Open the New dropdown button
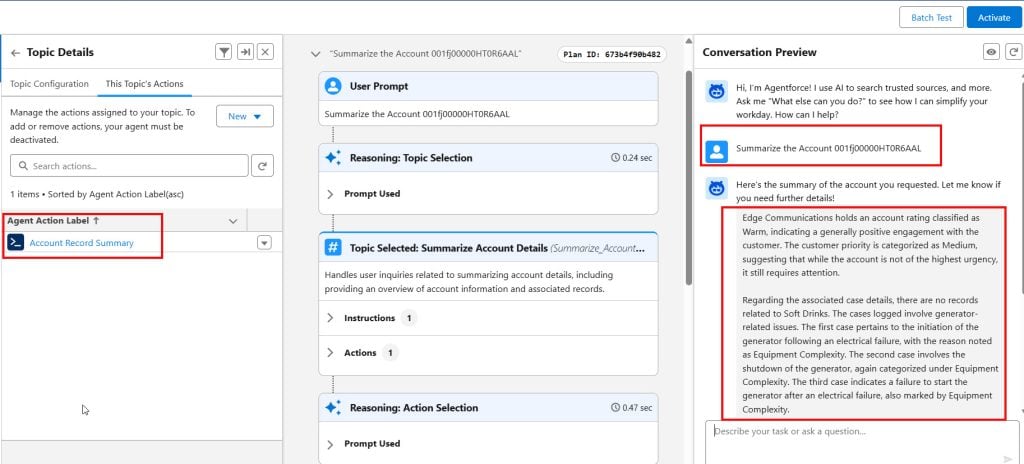 pyautogui.click(x=245, y=116)
